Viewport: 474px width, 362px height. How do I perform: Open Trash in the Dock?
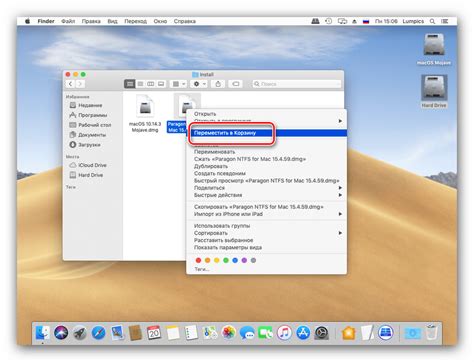431,332
